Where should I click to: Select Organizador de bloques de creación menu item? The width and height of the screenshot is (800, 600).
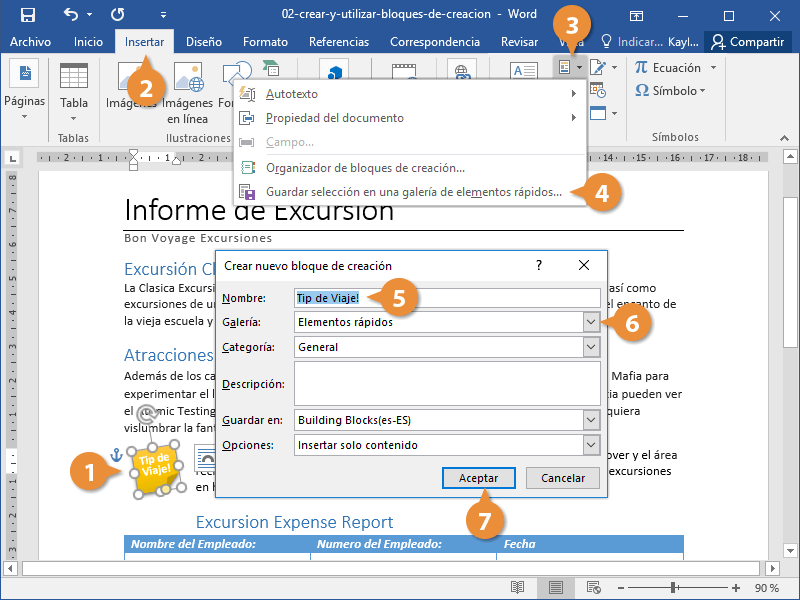[365, 168]
